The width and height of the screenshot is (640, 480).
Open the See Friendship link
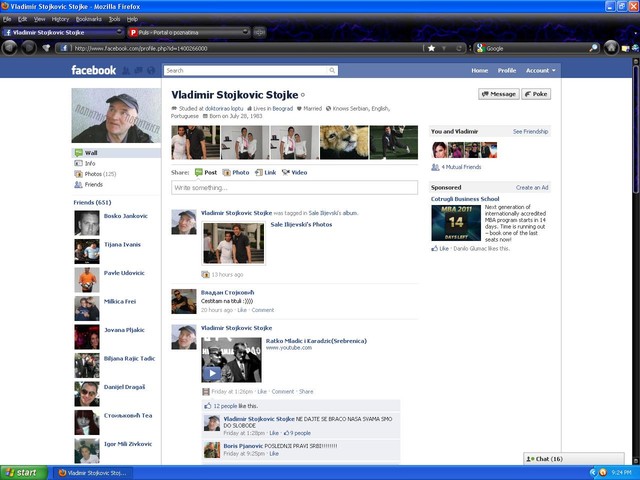point(530,131)
